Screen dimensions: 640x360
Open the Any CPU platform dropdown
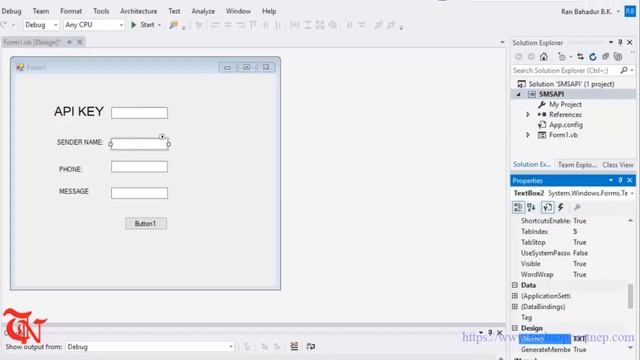(x=121, y=25)
